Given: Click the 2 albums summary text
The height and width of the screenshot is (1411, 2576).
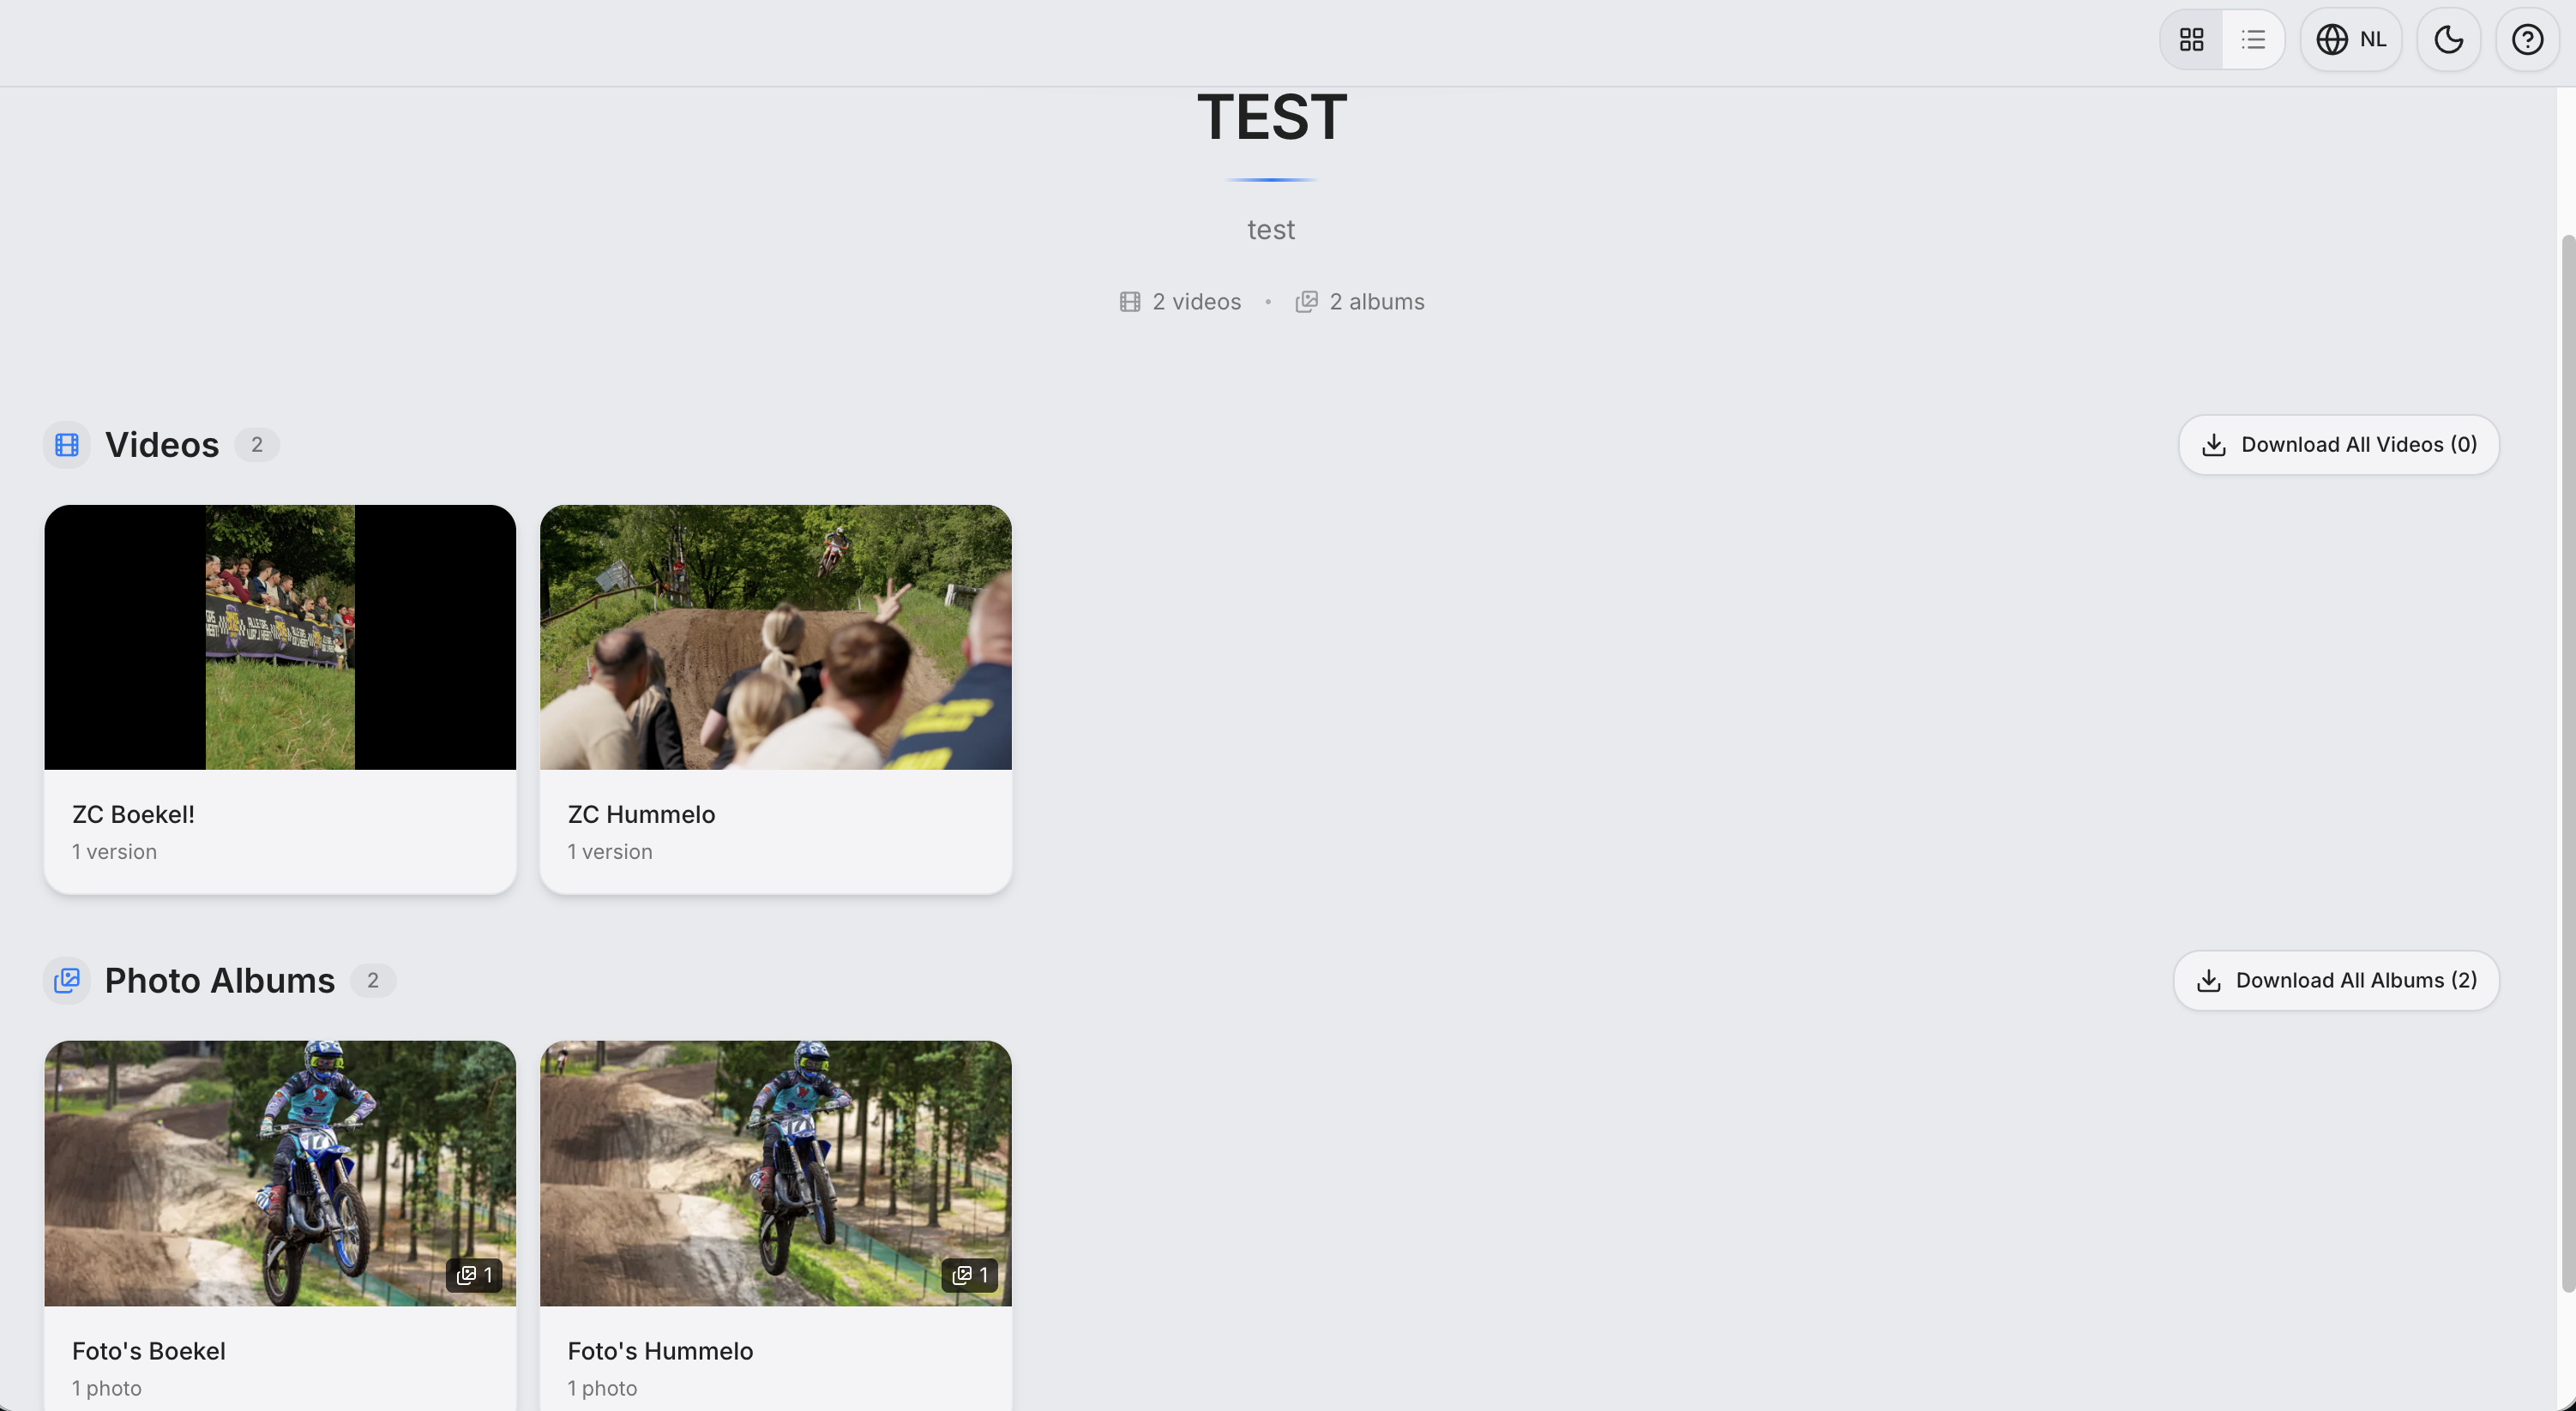Looking at the screenshot, I should pos(1376,302).
